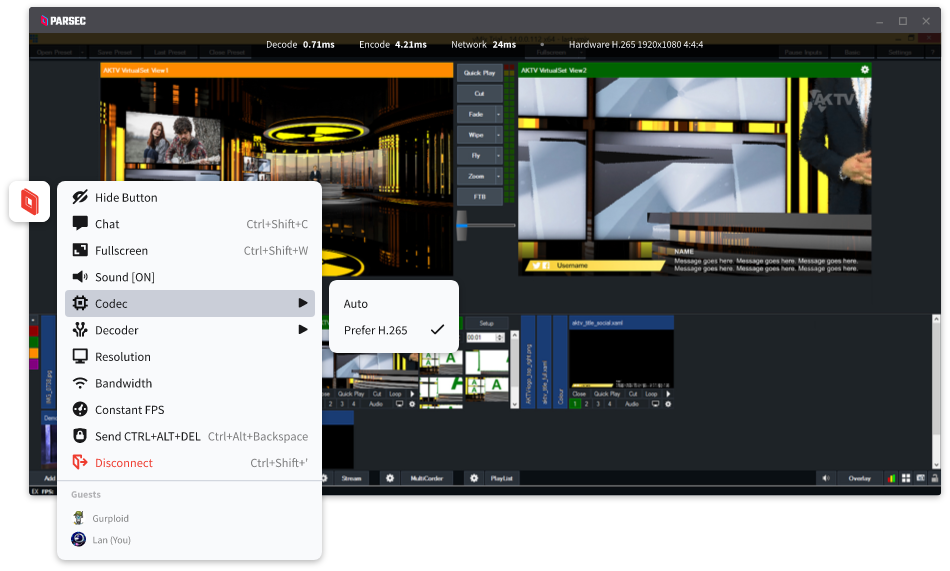The height and width of the screenshot is (571, 950).
Task: Click the Overlay button
Action: 859,478
